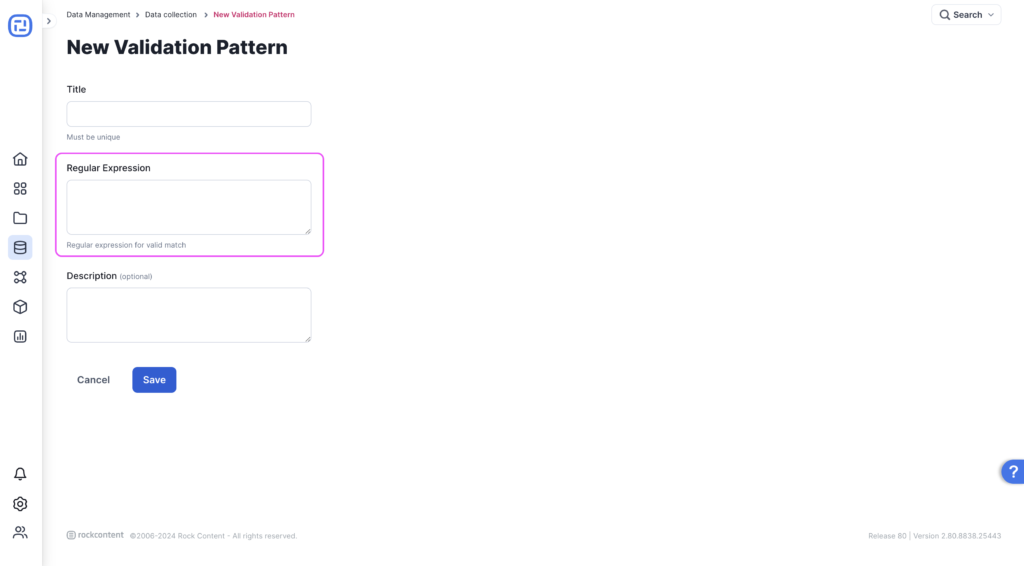Focus the Title input field

pyautogui.click(x=189, y=114)
